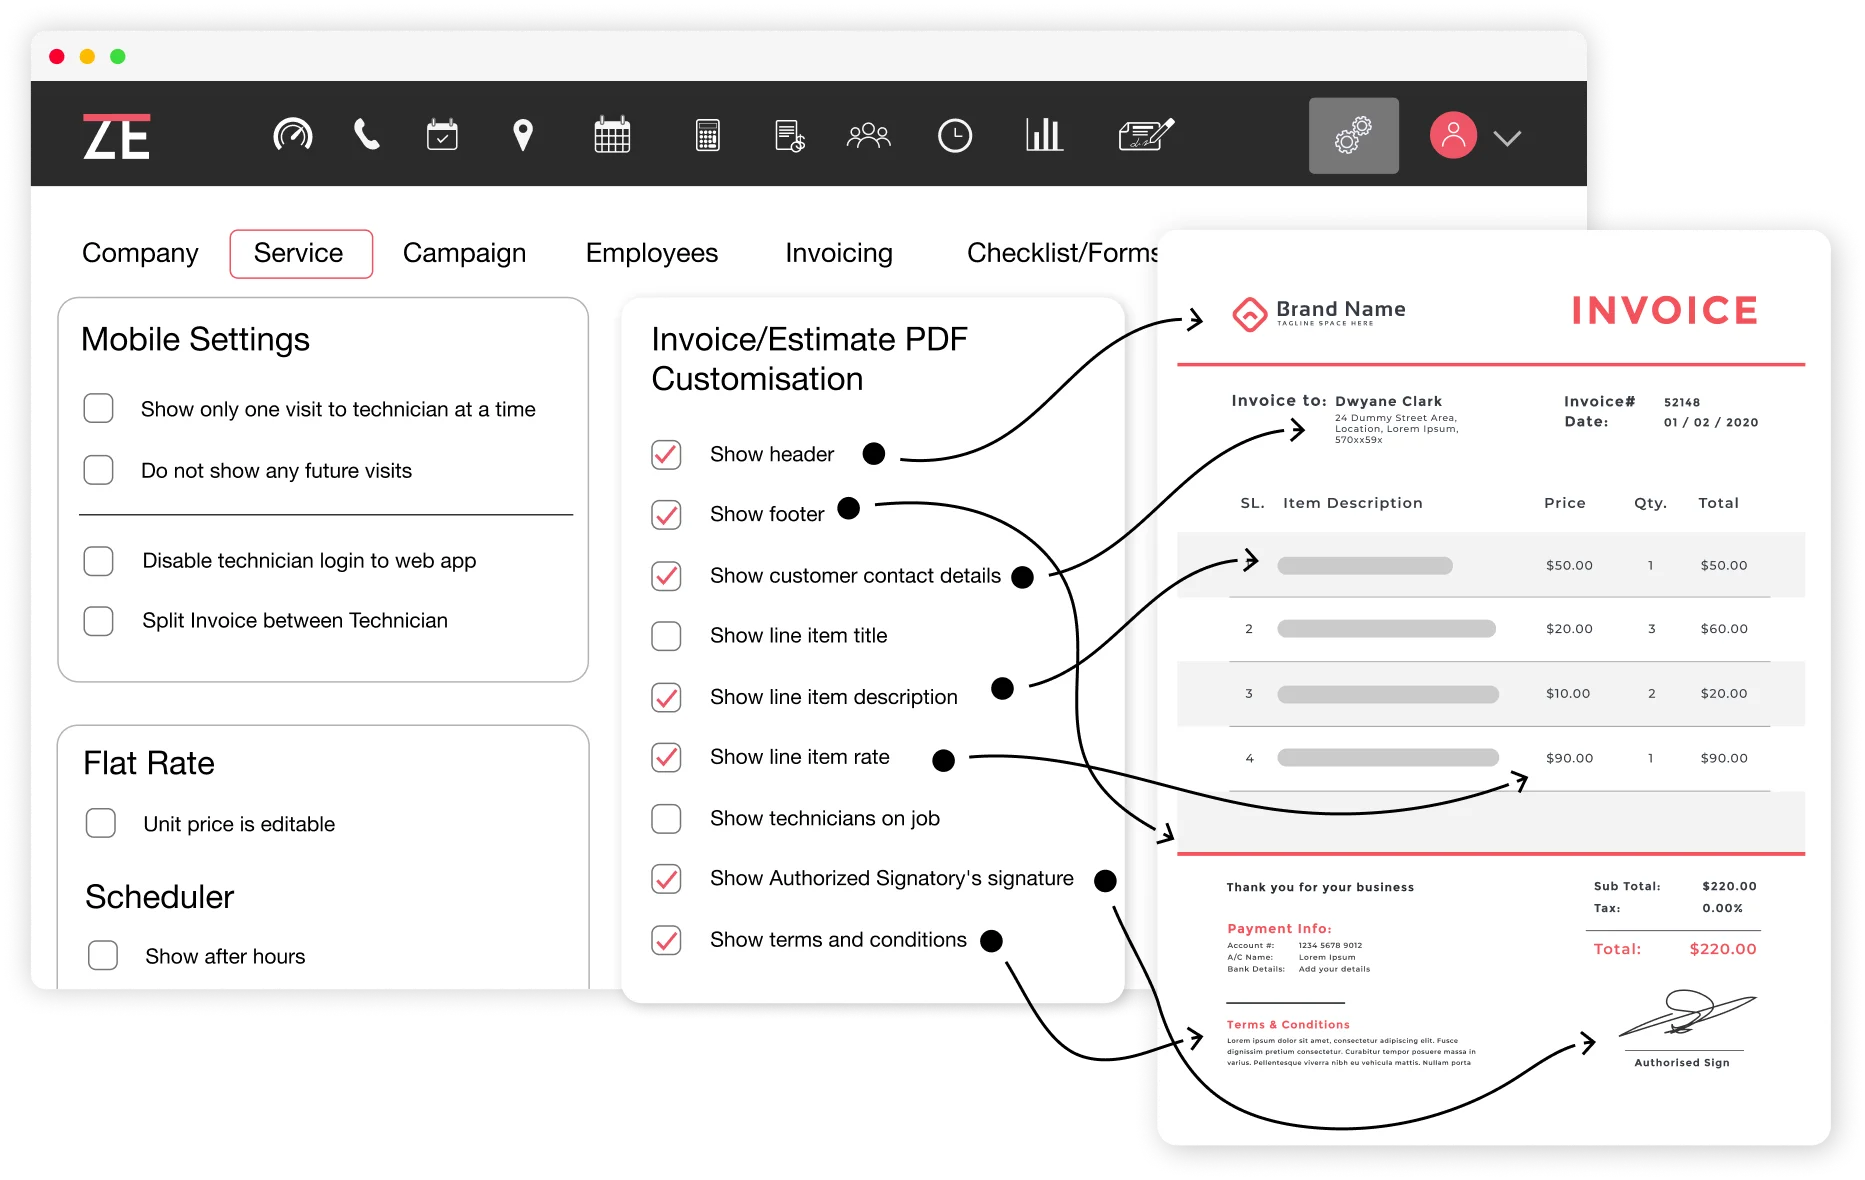The height and width of the screenshot is (1180, 1865).
Task: Click Thank you for your business text
Action: 1320,887
